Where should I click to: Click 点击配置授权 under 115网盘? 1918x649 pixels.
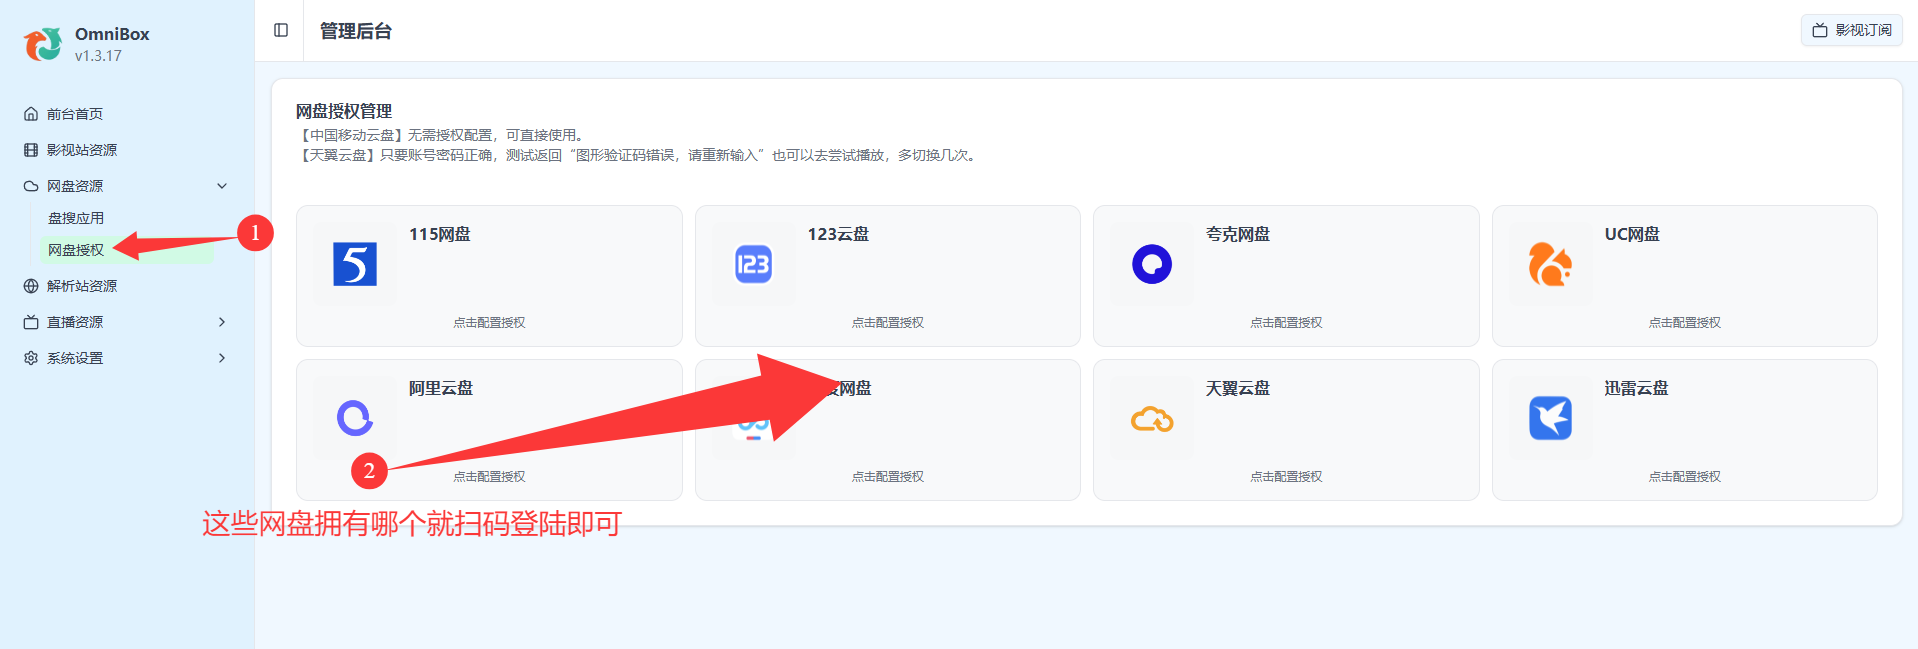(489, 323)
